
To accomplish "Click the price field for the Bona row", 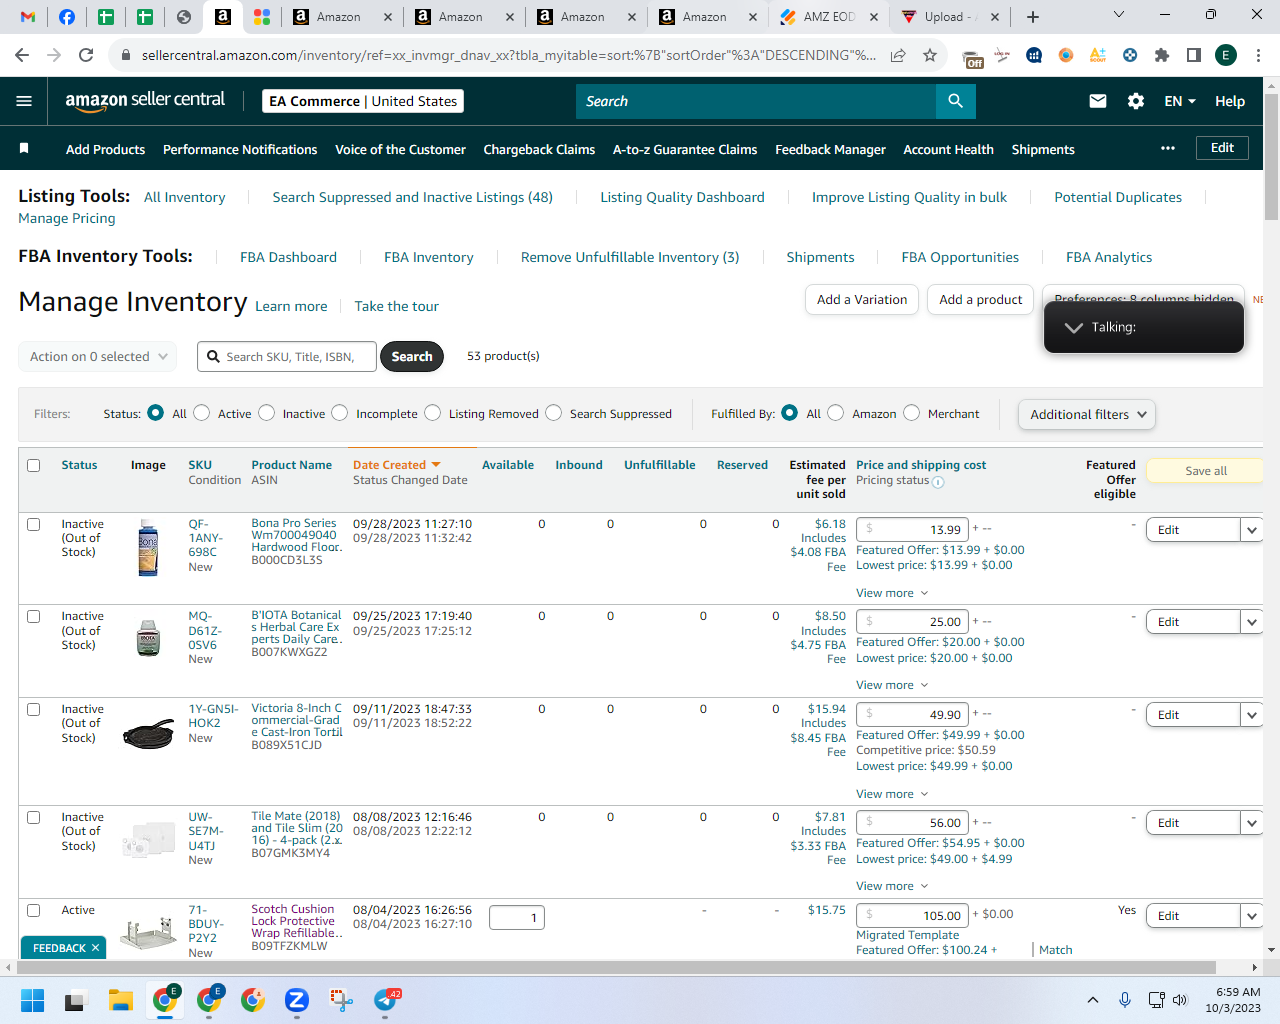I will (912, 530).
